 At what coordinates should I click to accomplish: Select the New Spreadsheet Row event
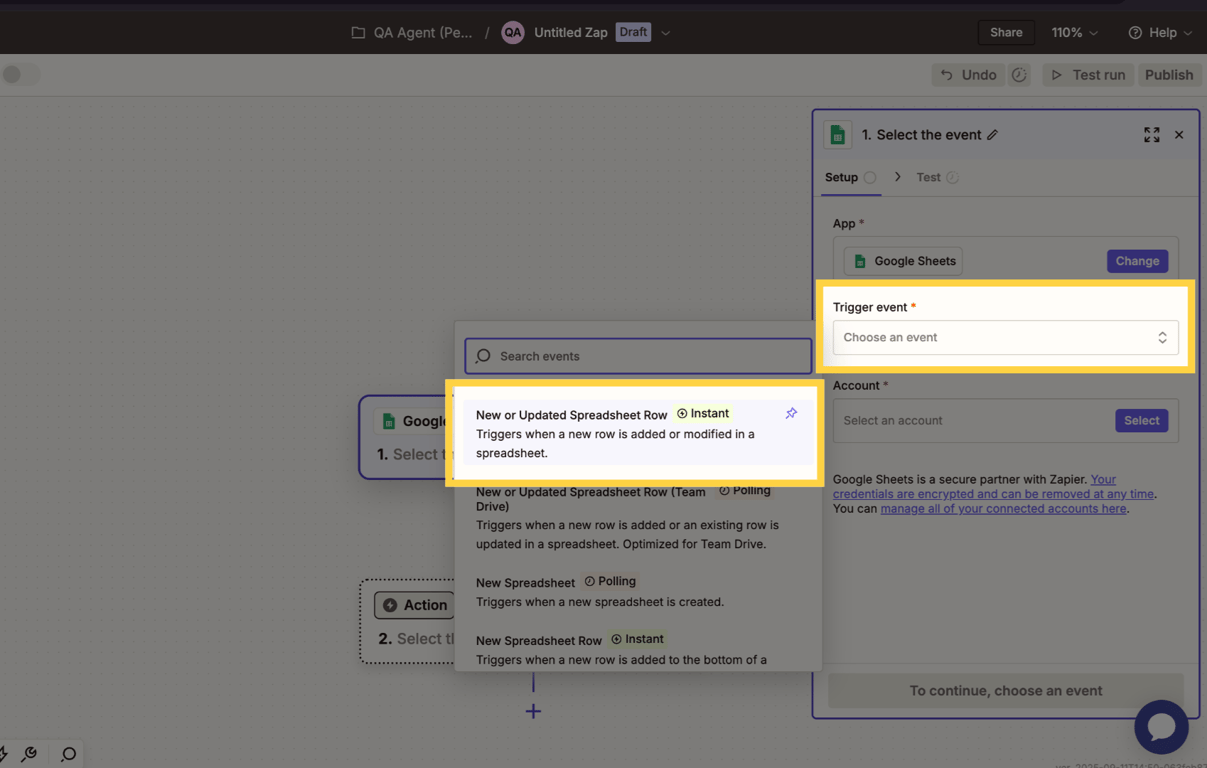click(637, 648)
